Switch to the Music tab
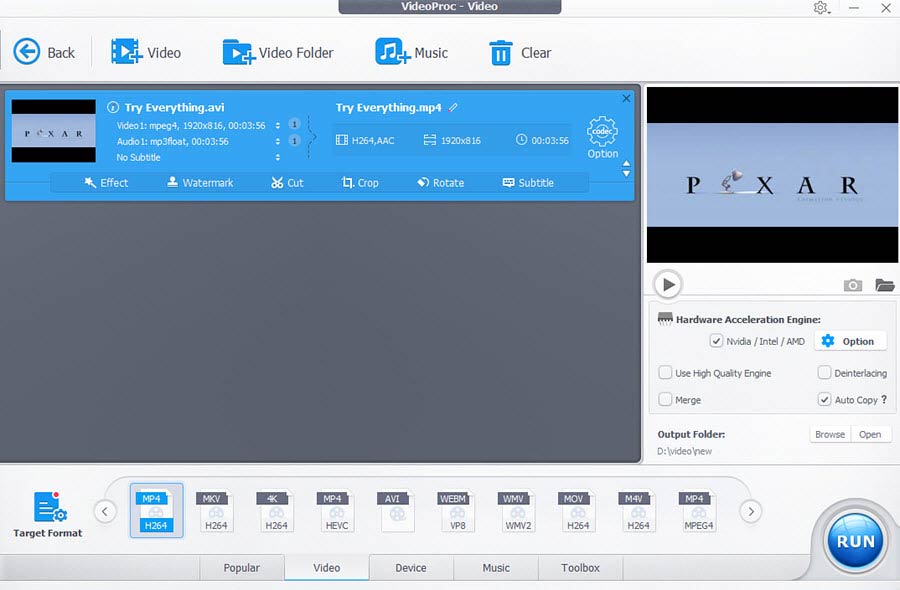 point(496,568)
